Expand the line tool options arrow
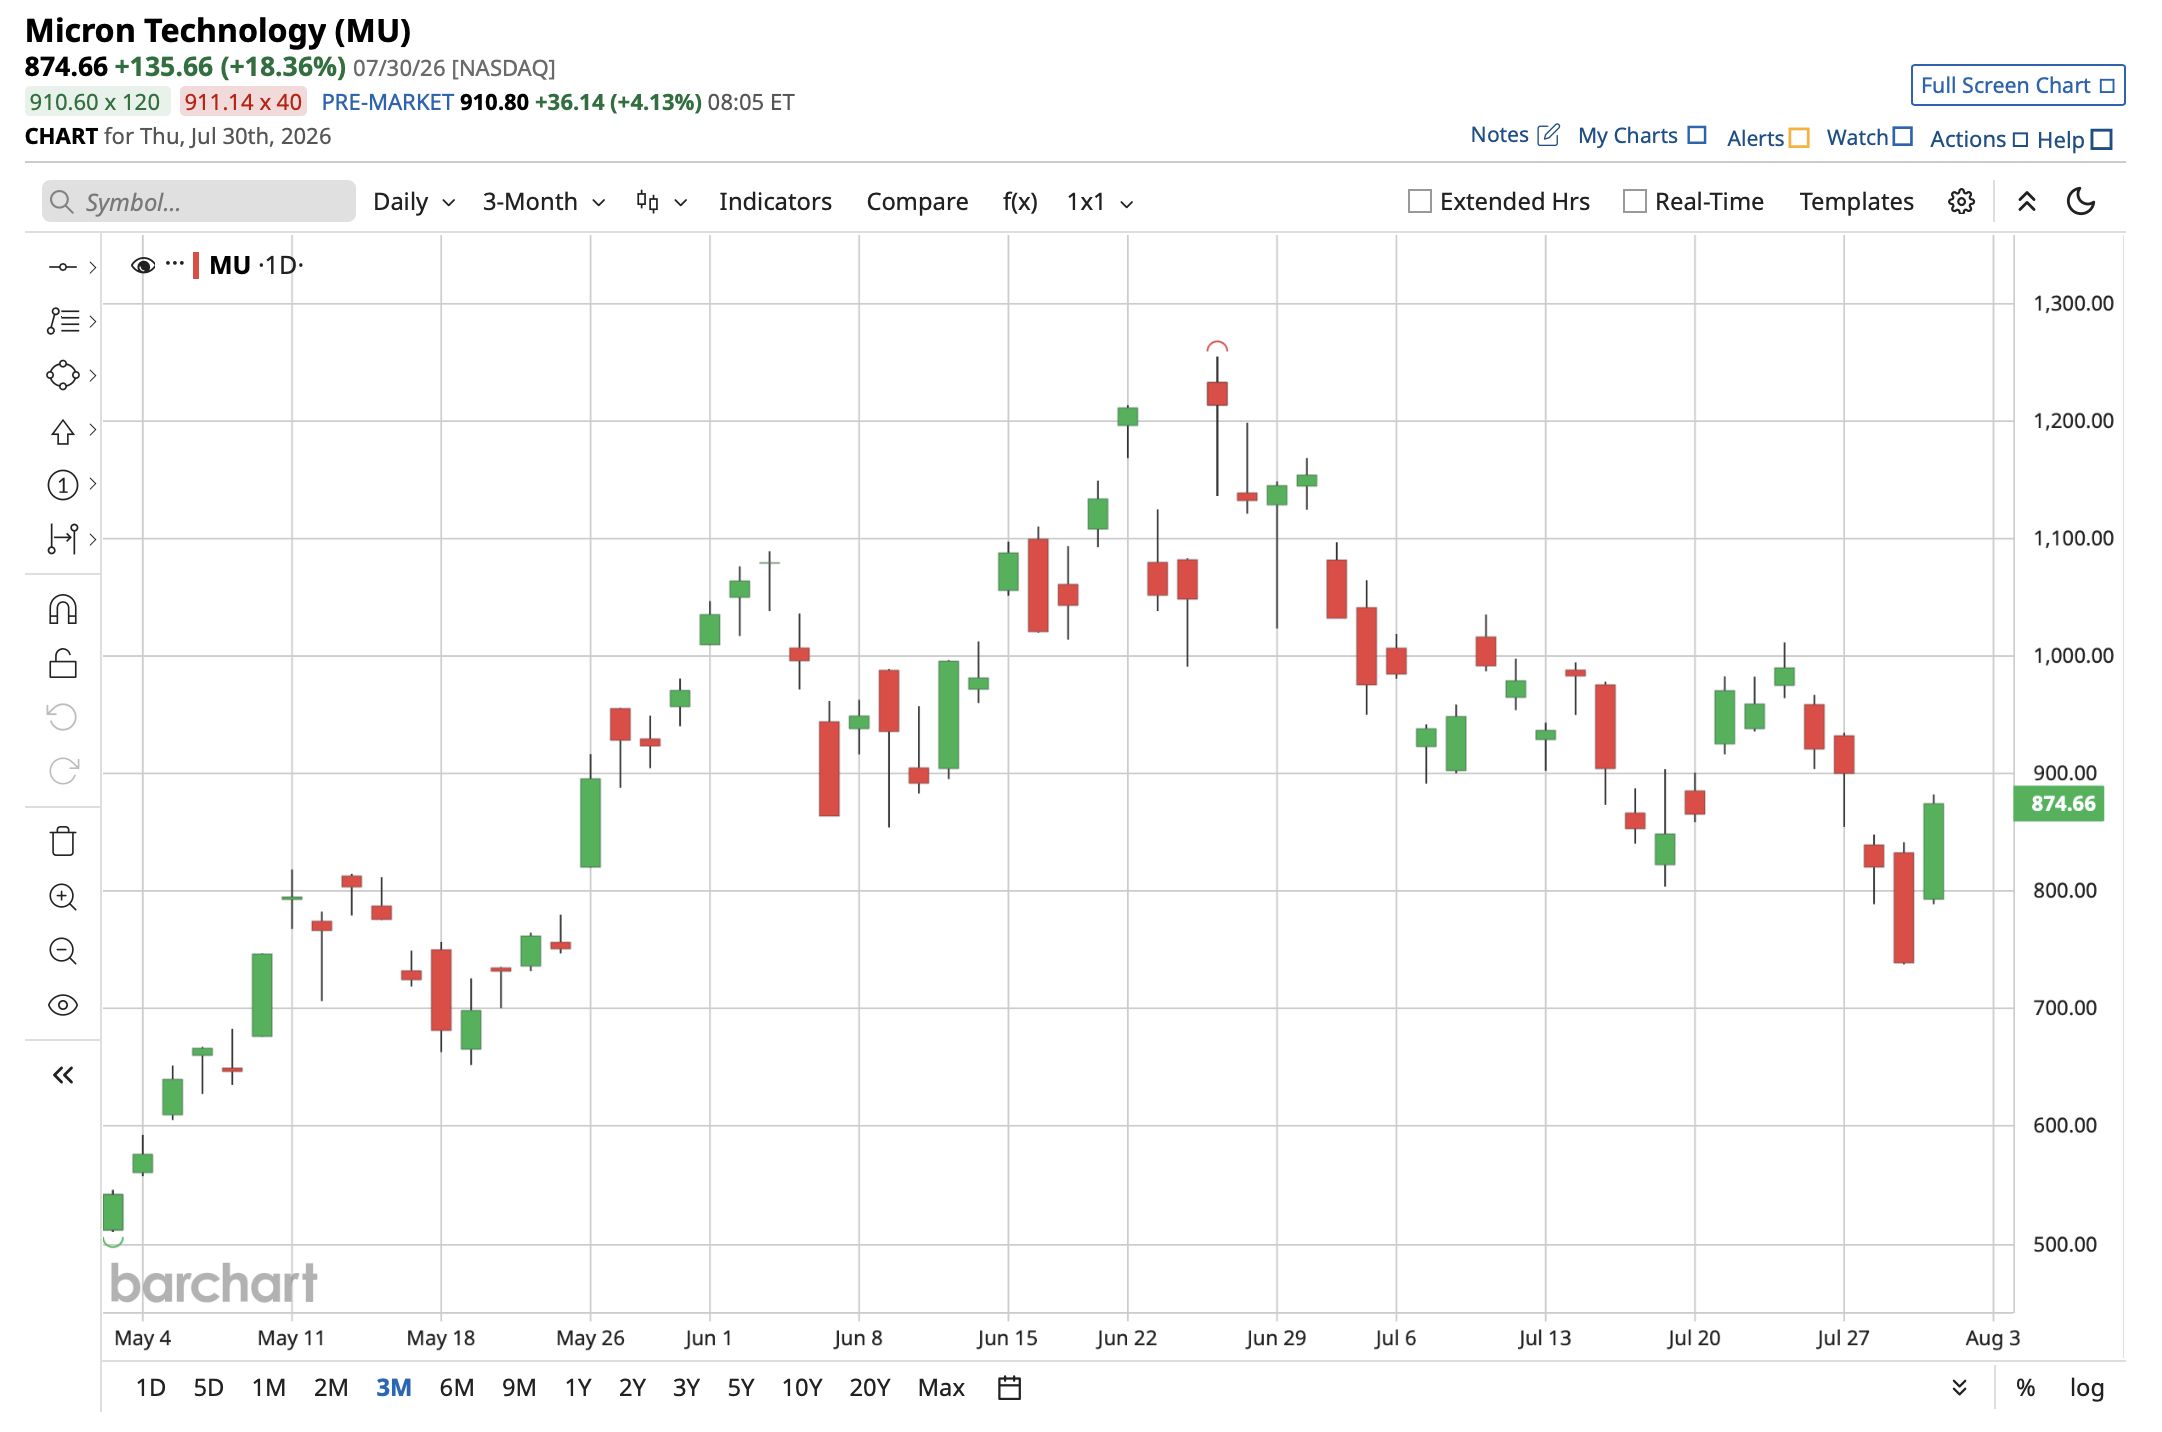 pyautogui.click(x=93, y=266)
